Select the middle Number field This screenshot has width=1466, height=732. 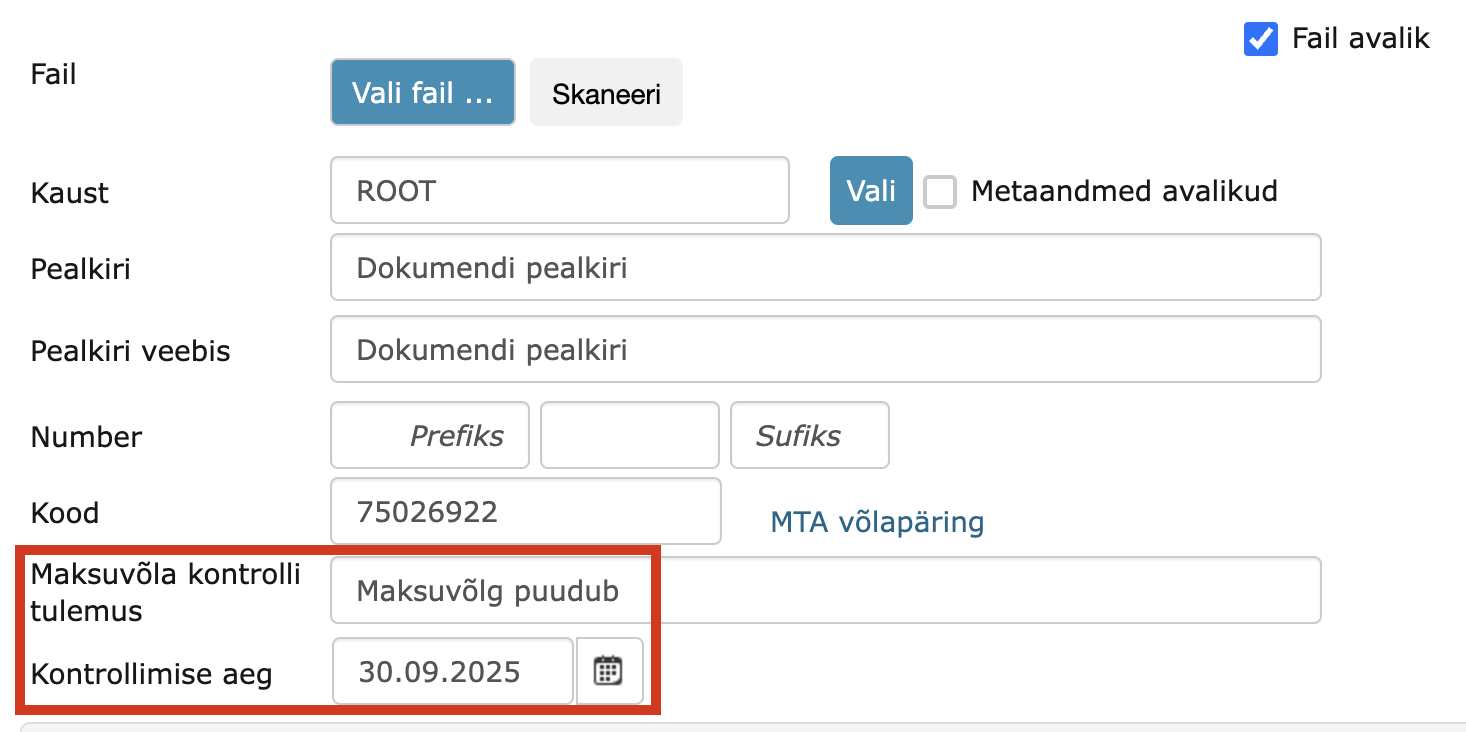click(x=629, y=435)
